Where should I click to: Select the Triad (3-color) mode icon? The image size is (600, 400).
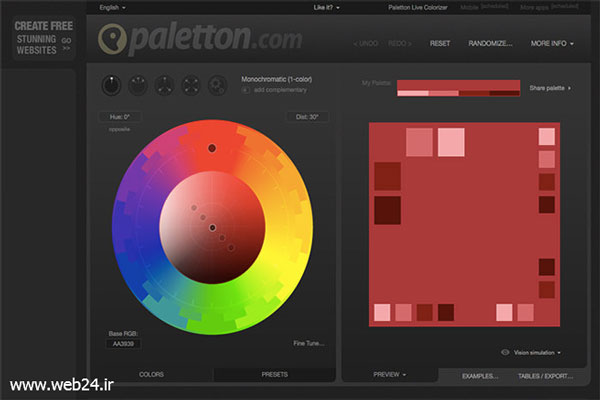[165, 85]
